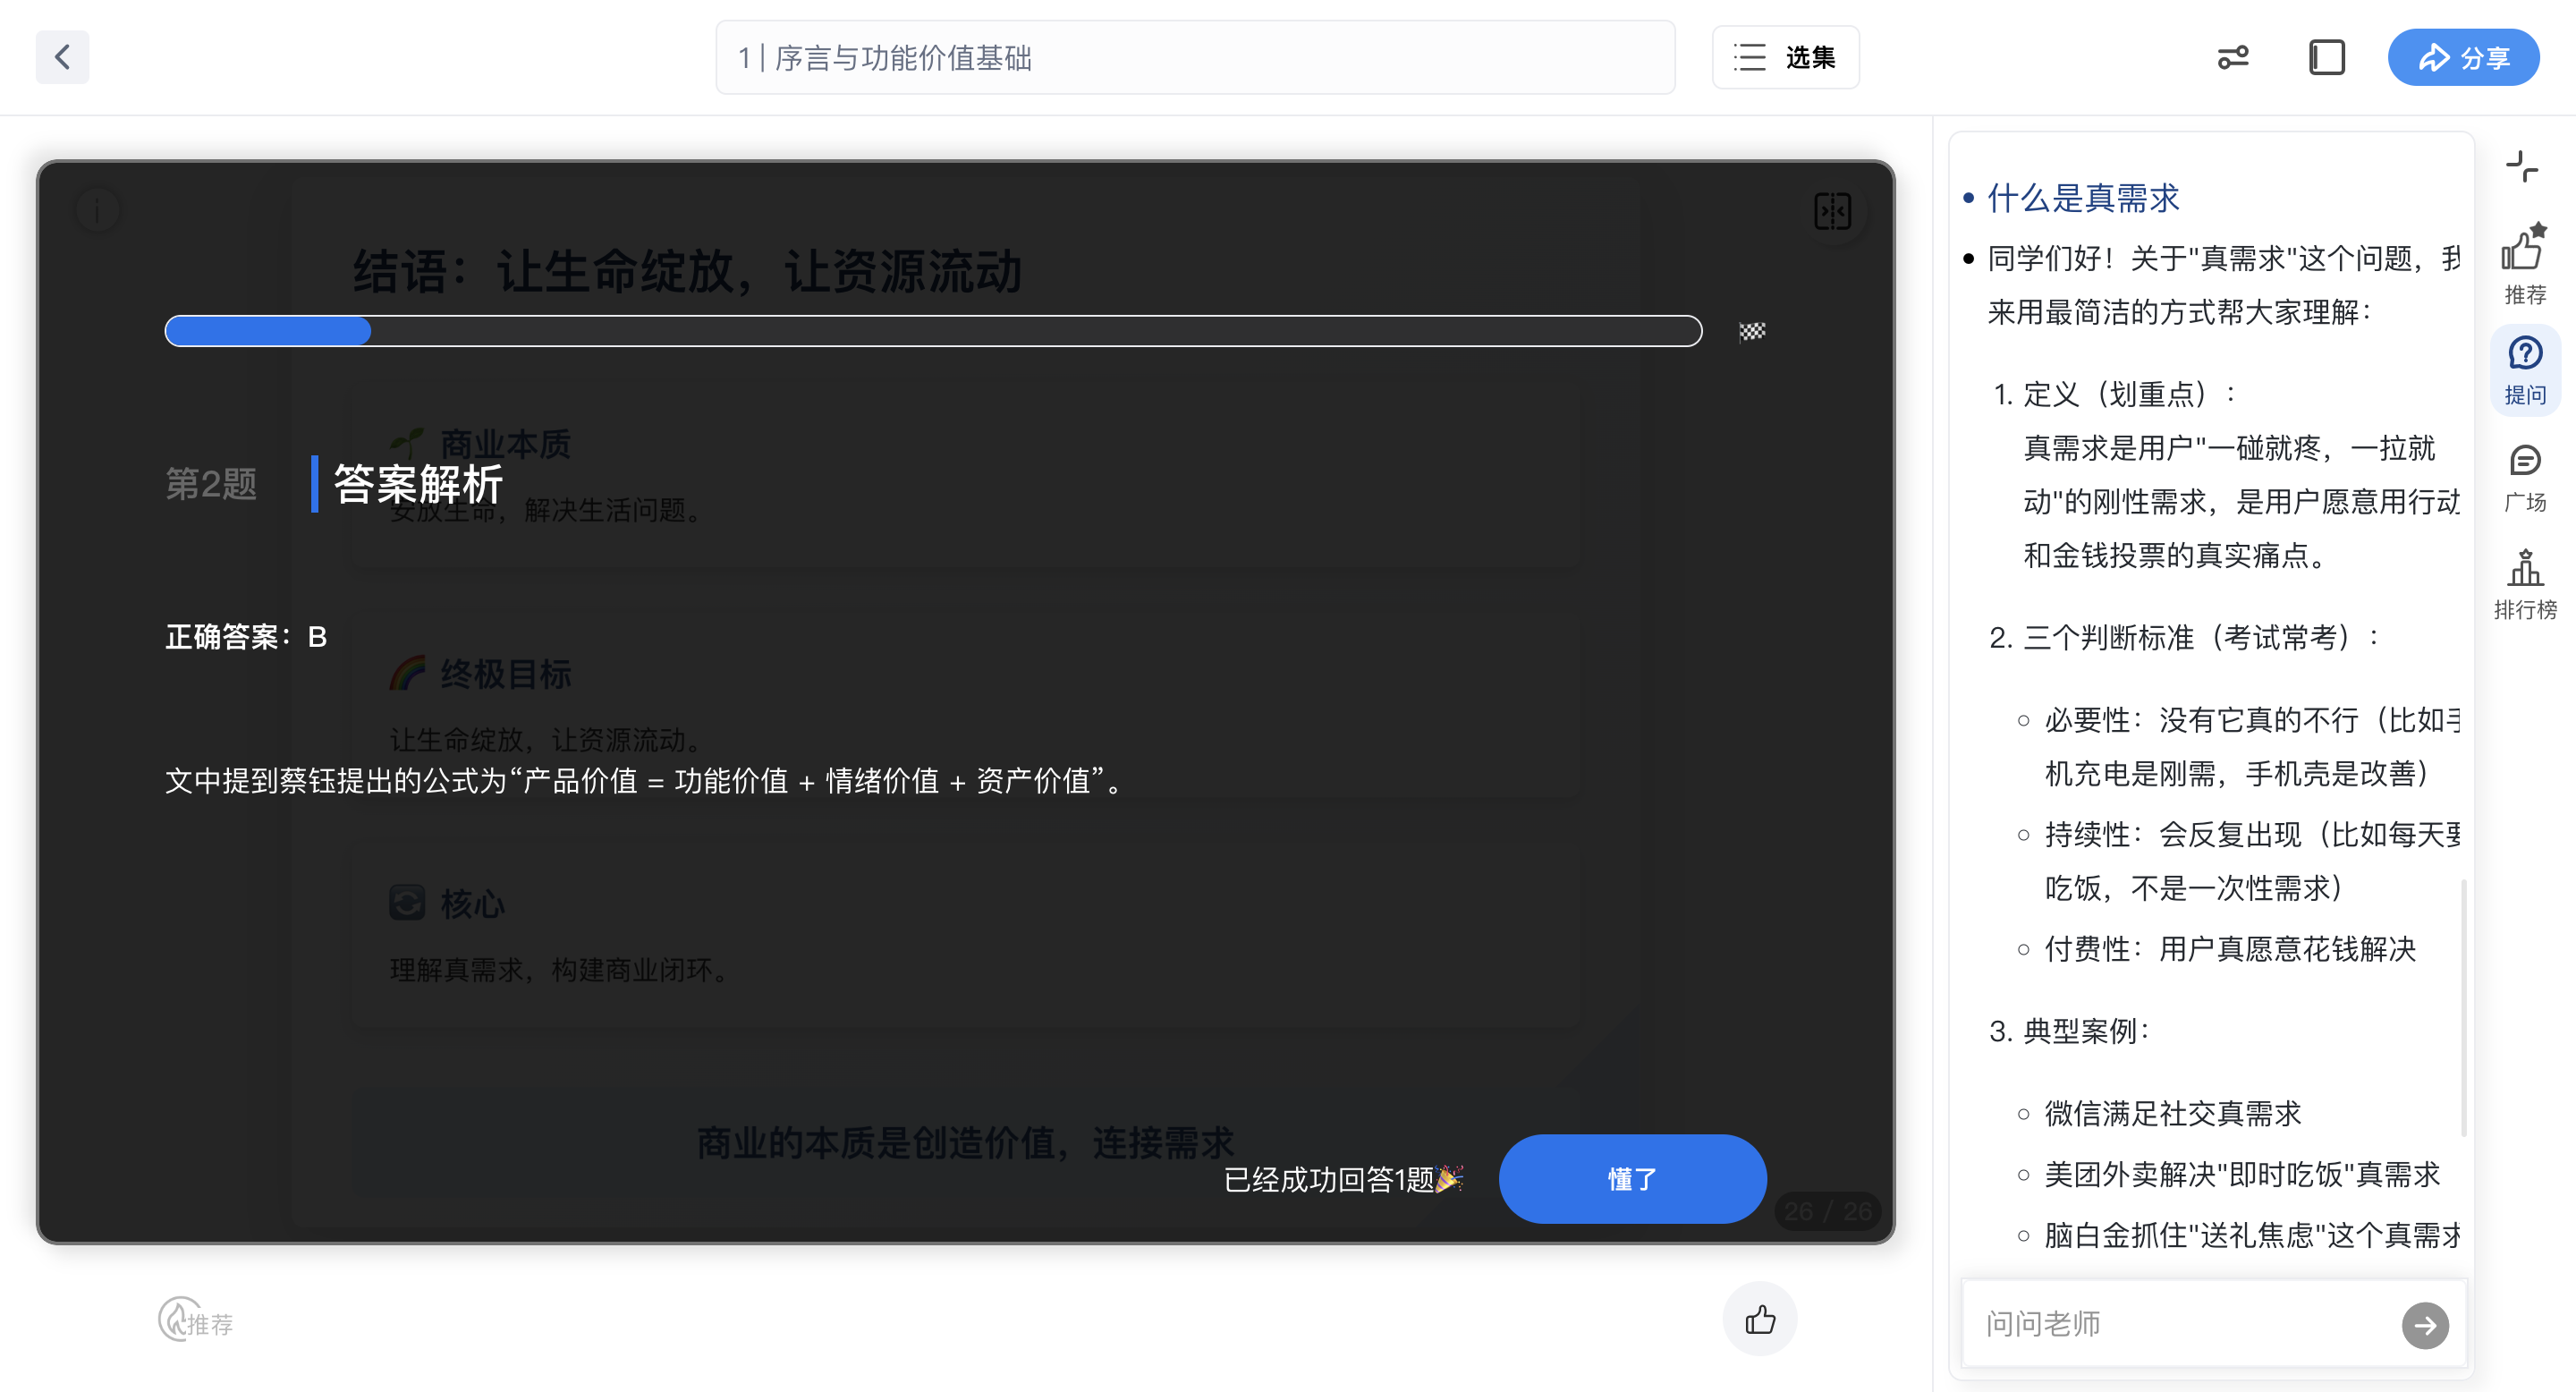
Task: Click the thumbs-up like icon below slide
Action: pyautogui.click(x=1759, y=1320)
